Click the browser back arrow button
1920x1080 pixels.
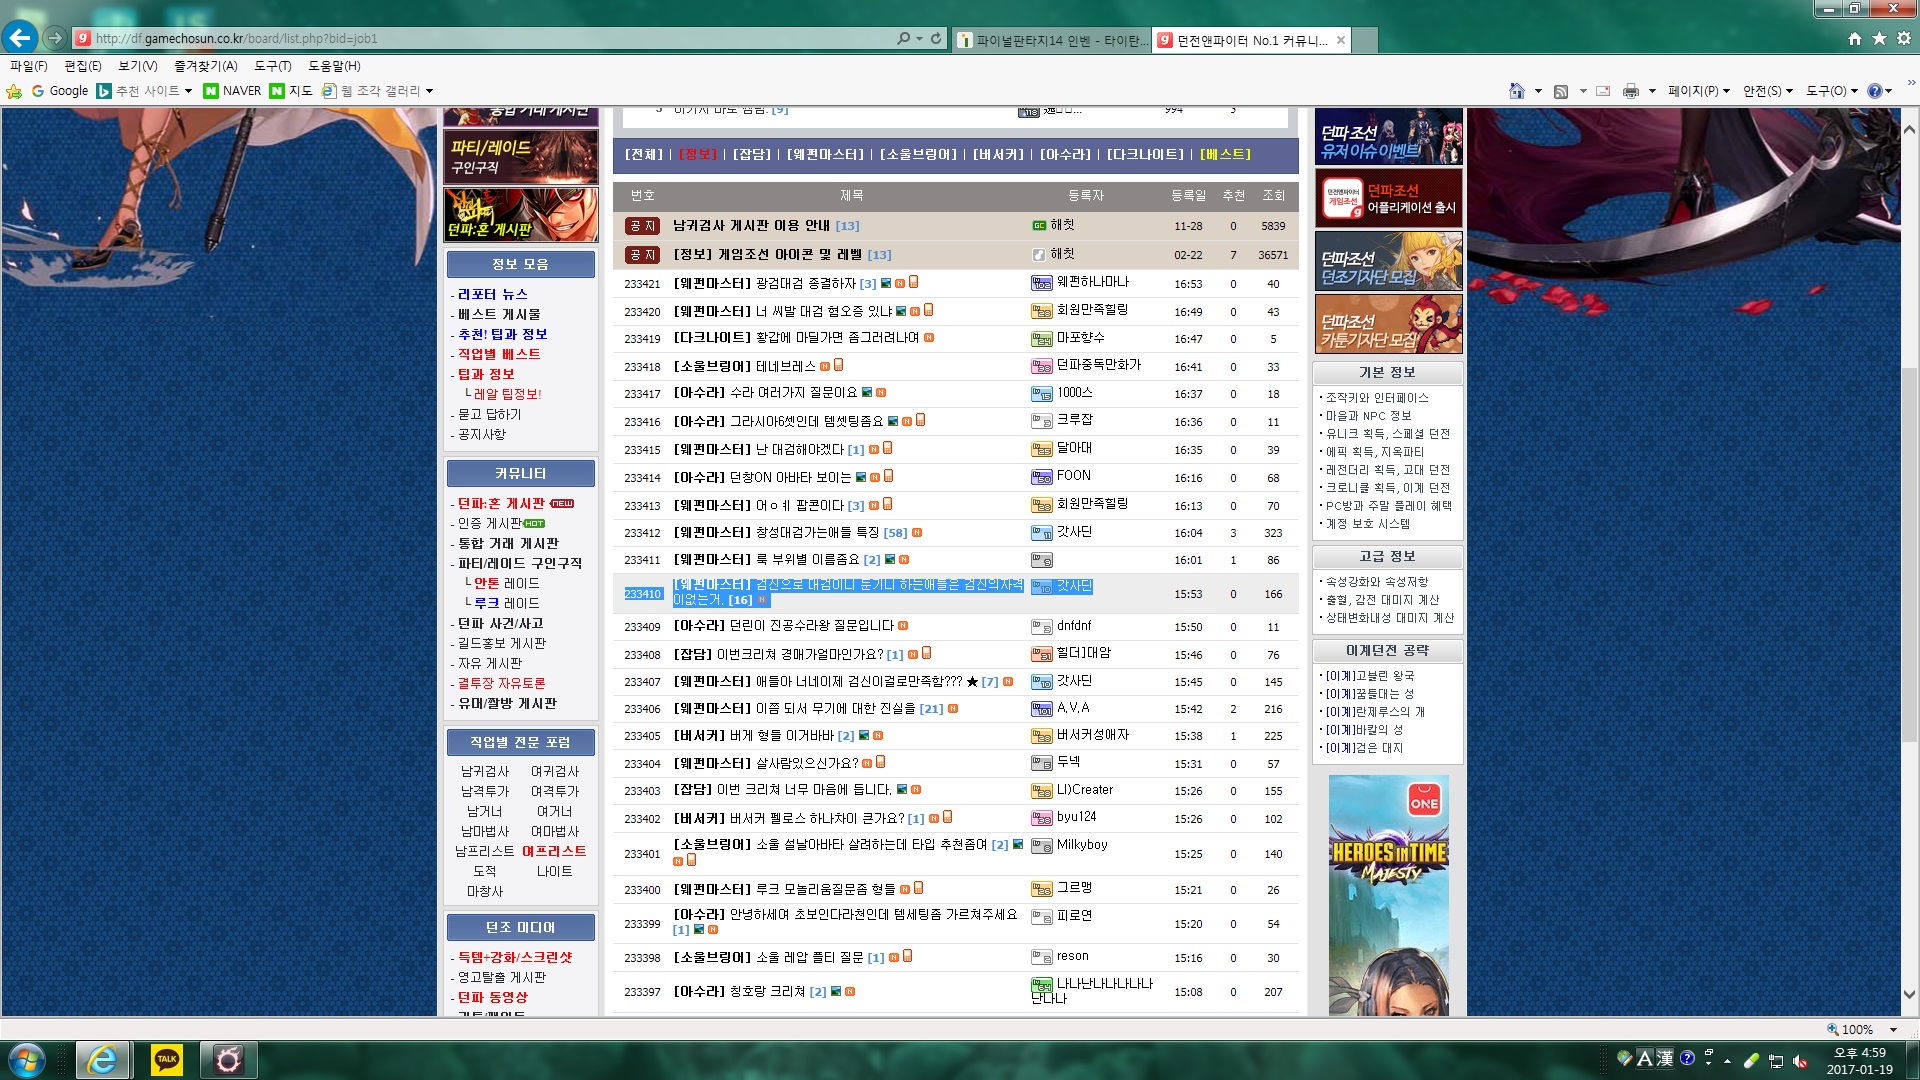pyautogui.click(x=19, y=38)
